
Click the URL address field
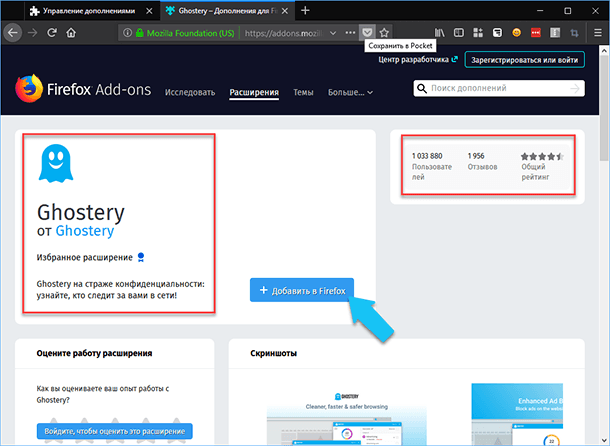pos(283,33)
